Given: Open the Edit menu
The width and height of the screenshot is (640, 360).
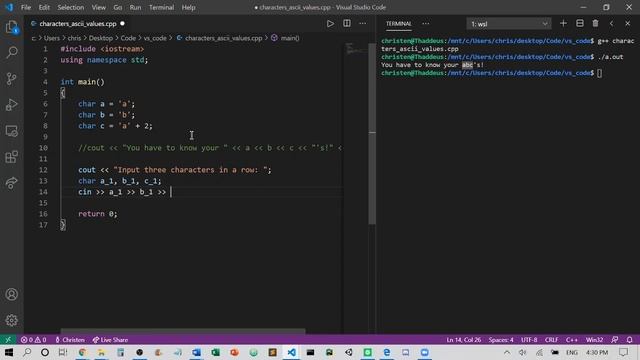Looking at the screenshot, I should tap(44, 7).
